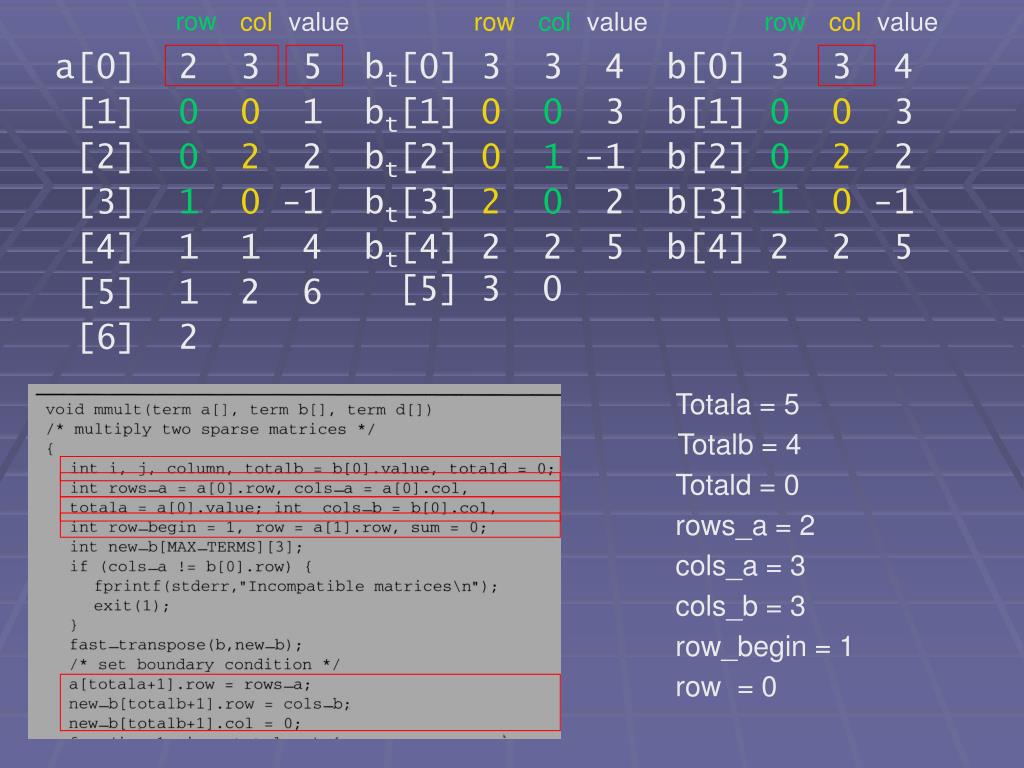Click the 'row' header above the a table
This screenshot has height=768, width=1024.
tap(195, 23)
